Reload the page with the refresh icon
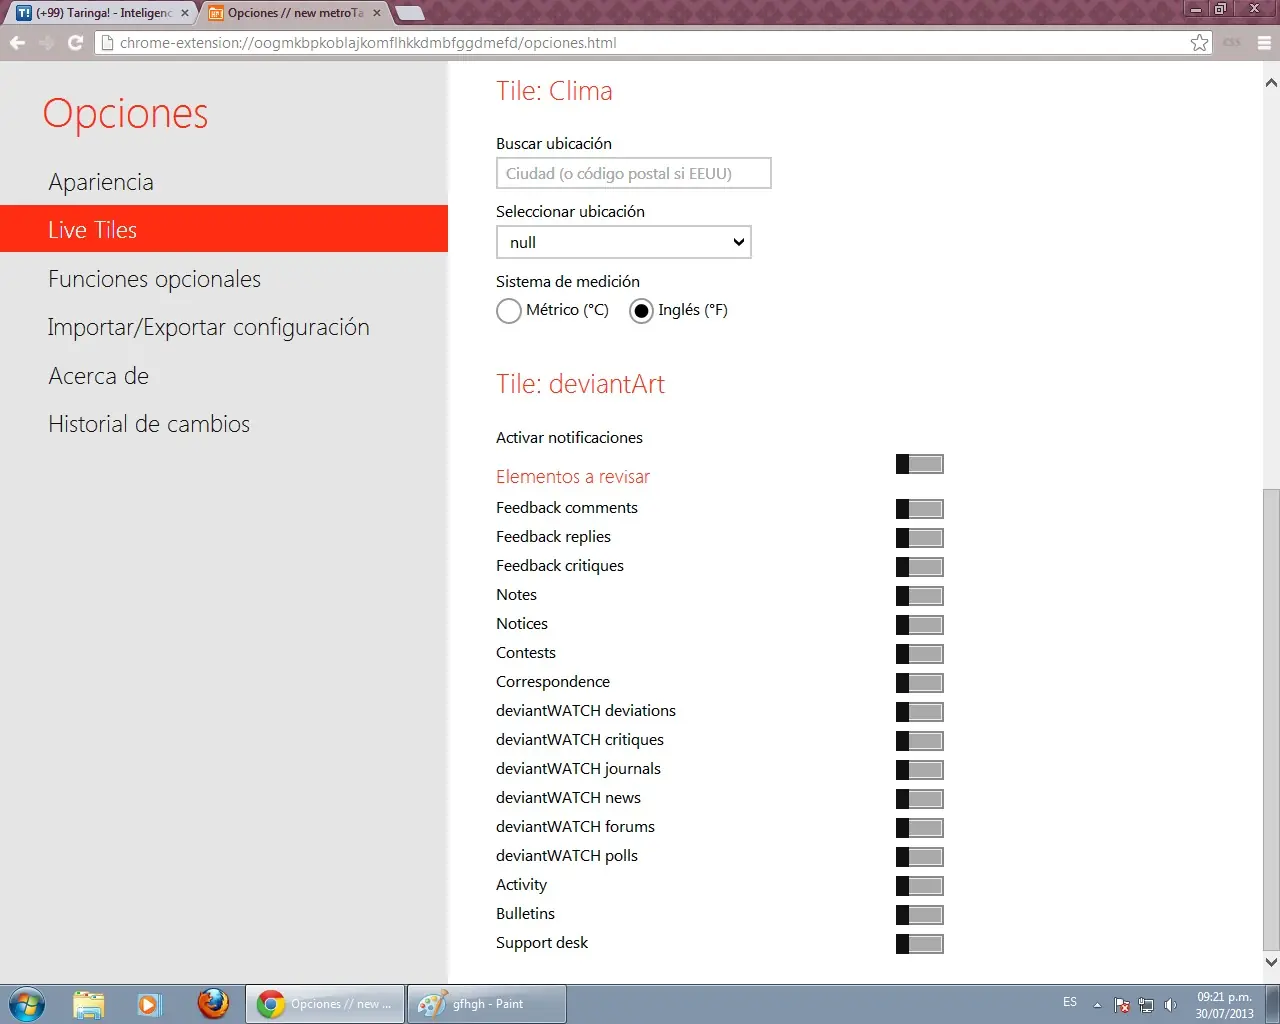This screenshot has height=1024, width=1280. coord(75,42)
